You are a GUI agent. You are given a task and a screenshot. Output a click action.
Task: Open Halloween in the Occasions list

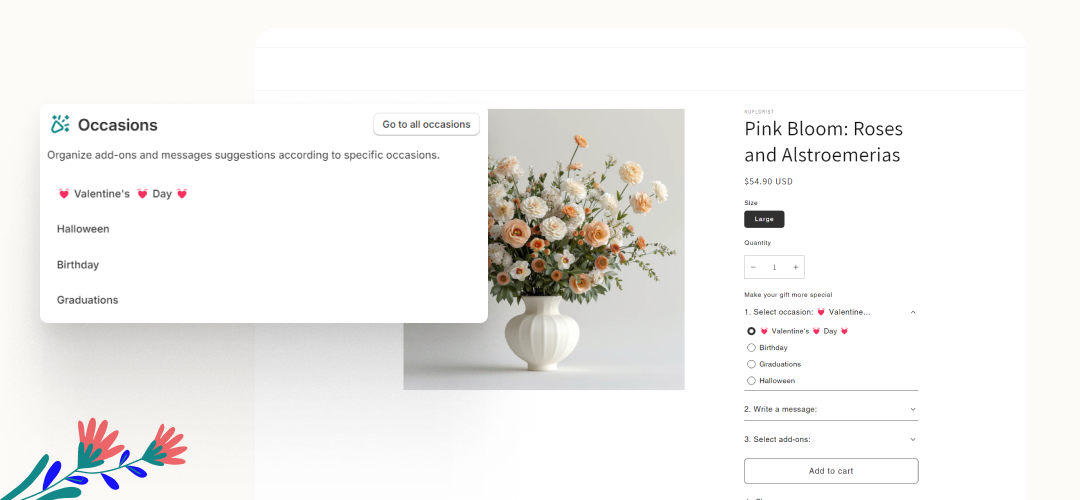tap(83, 229)
